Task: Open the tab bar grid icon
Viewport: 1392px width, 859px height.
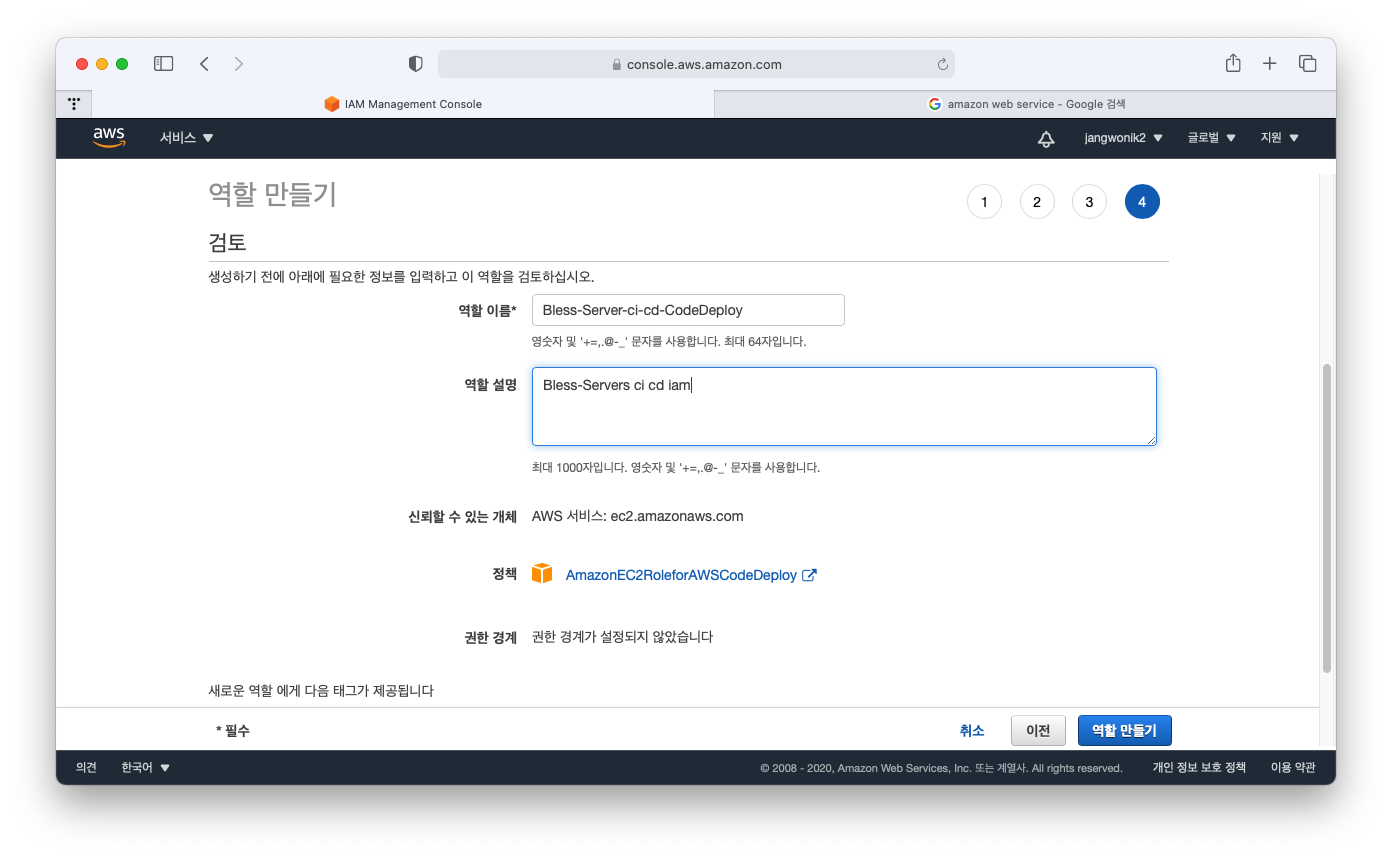Action: tap(74, 104)
